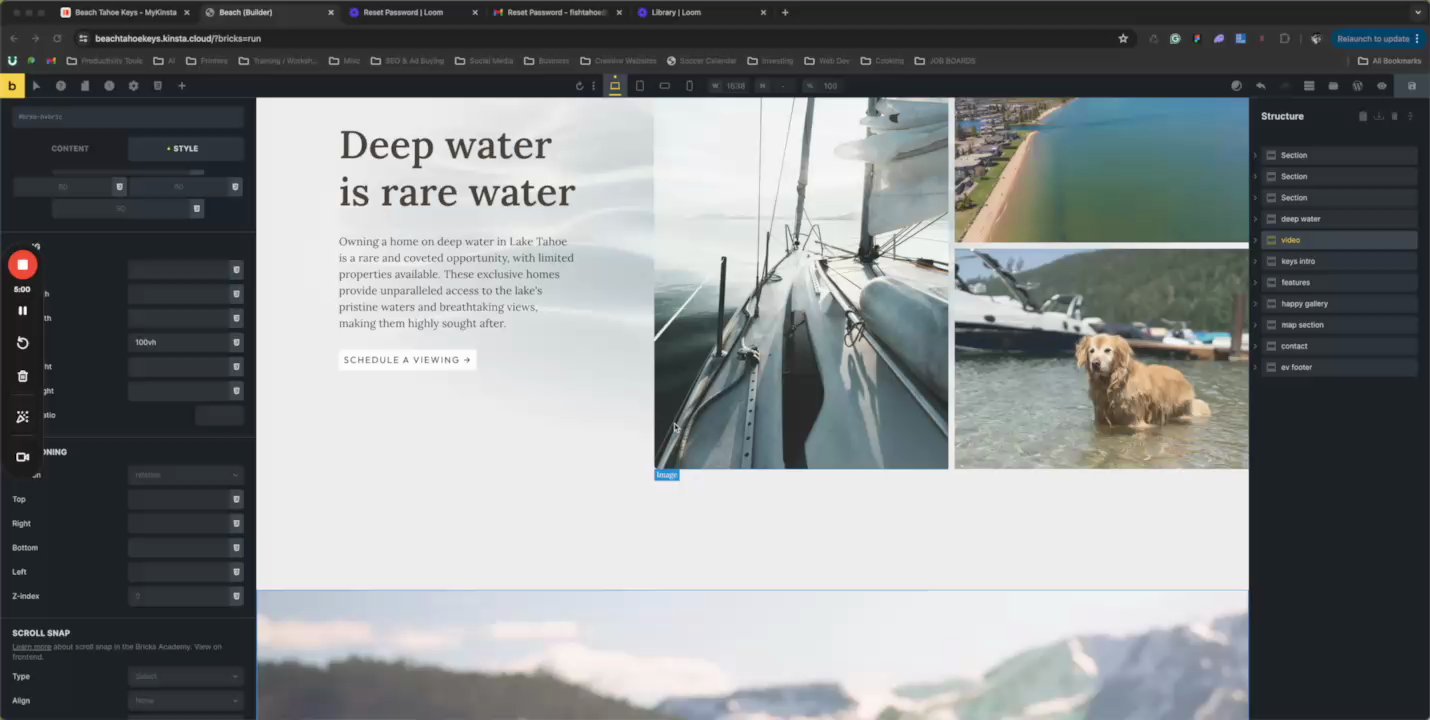Select the mobile portrait breakpoint icon

pyautogui.click(x=688, y=86)
